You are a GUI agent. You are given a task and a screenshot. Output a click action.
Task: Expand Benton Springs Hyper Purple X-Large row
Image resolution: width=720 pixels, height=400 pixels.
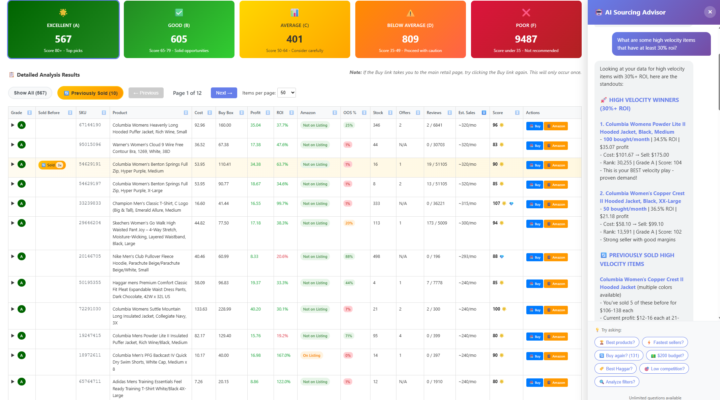pyautogui.click(x=12, y=184)
